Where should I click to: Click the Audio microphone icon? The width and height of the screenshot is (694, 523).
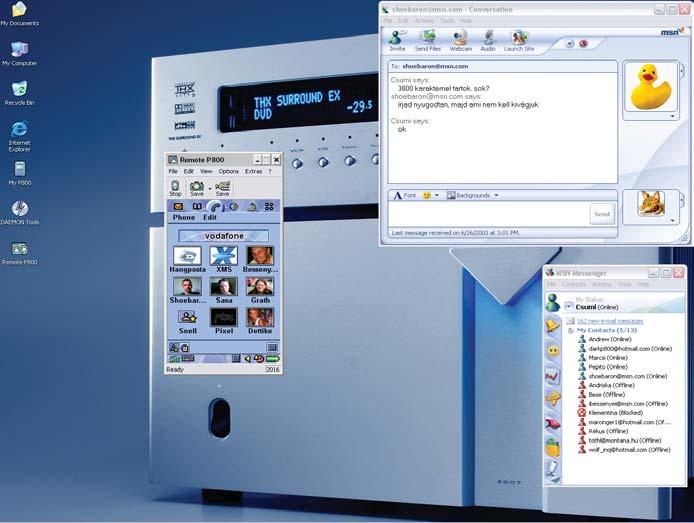488,41
